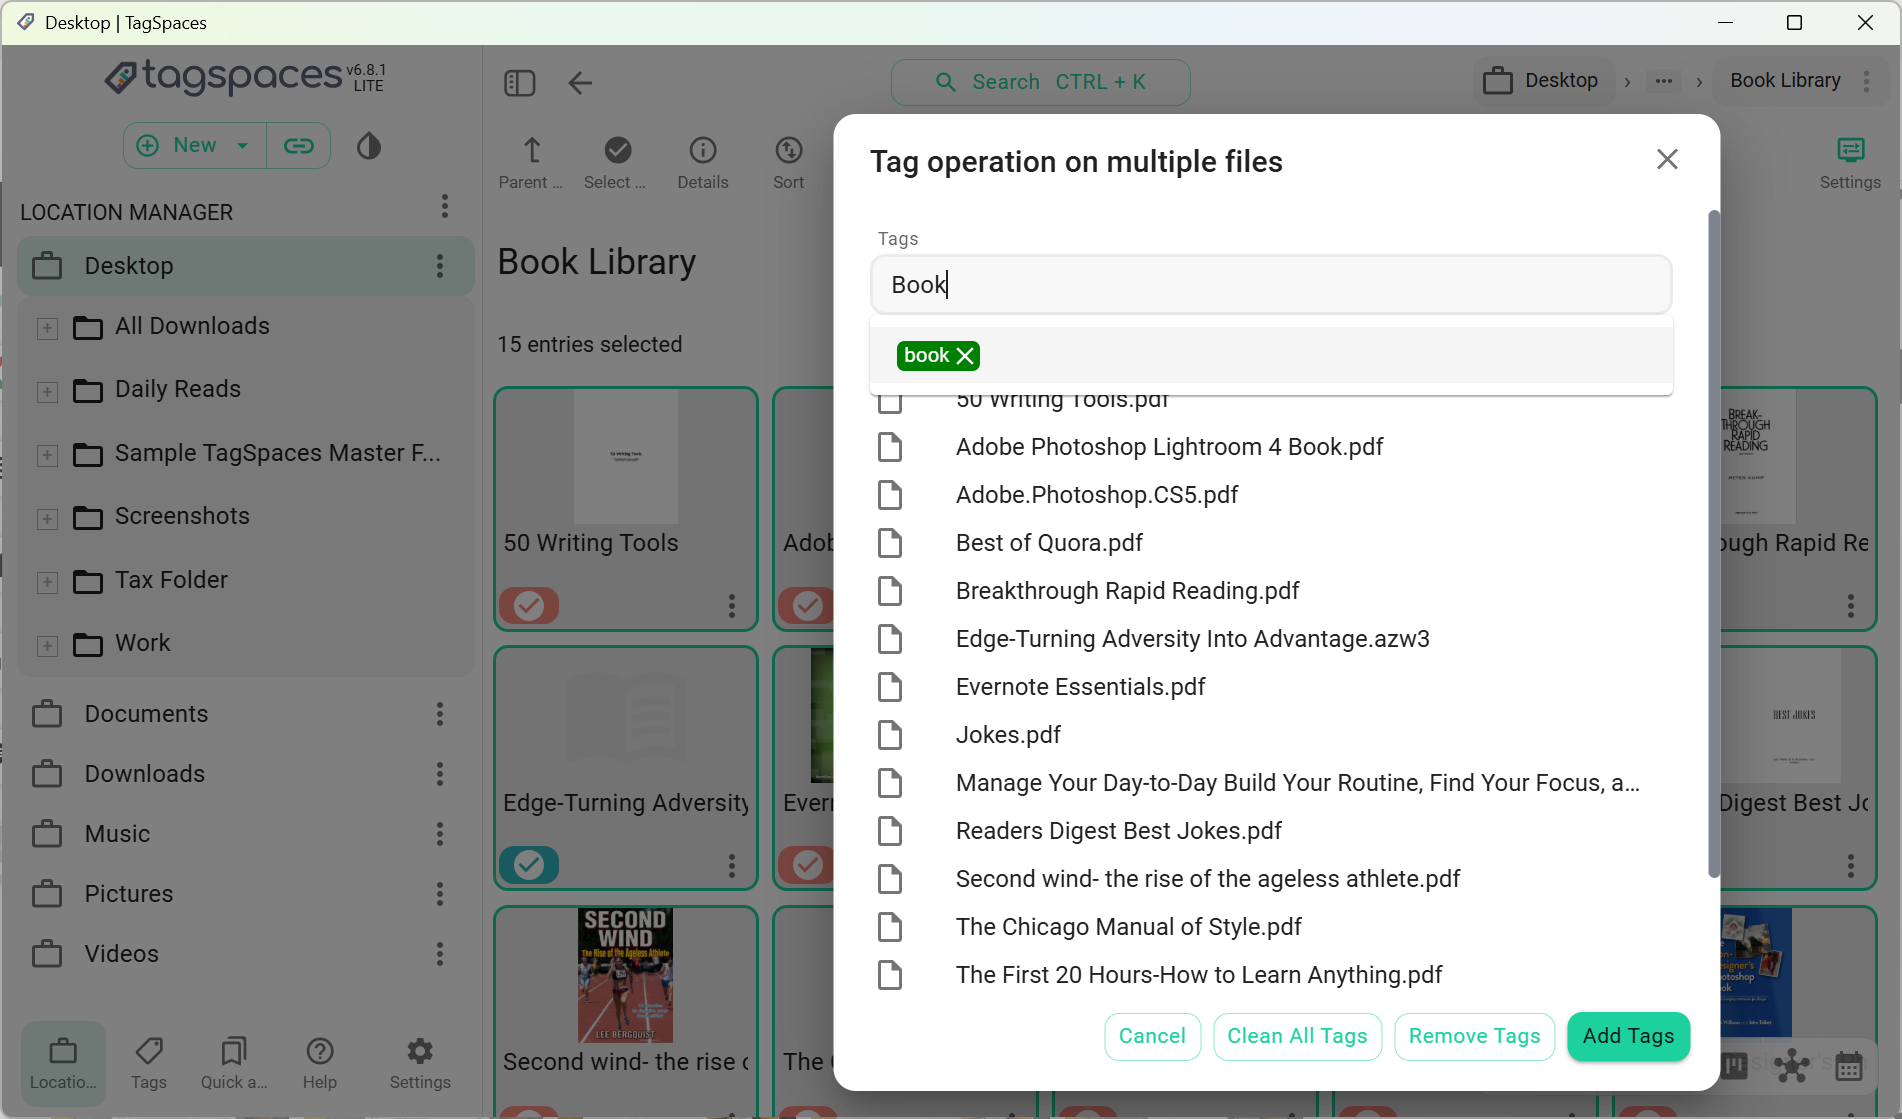Toggle the left sidebar panel icon

click(520, 82)
